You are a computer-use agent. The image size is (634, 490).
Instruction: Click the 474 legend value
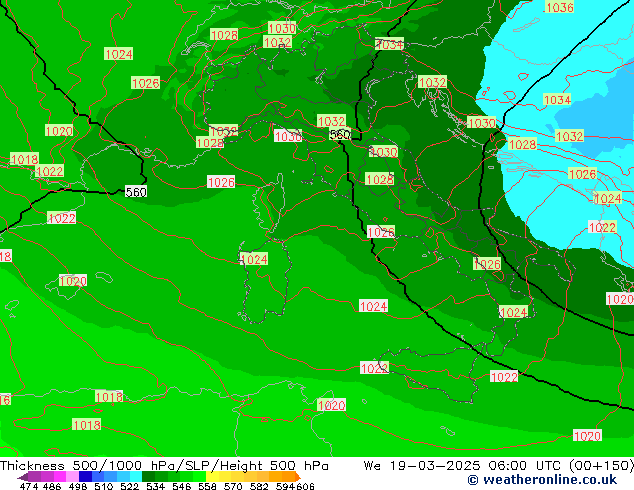pyautogui.click(x=28, y=486)
